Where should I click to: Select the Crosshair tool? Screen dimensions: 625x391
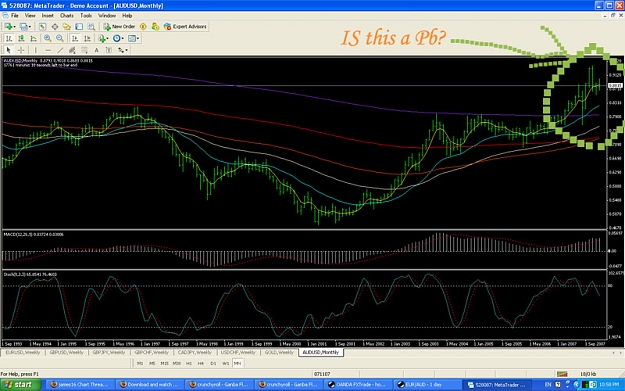tap(21, 50)
